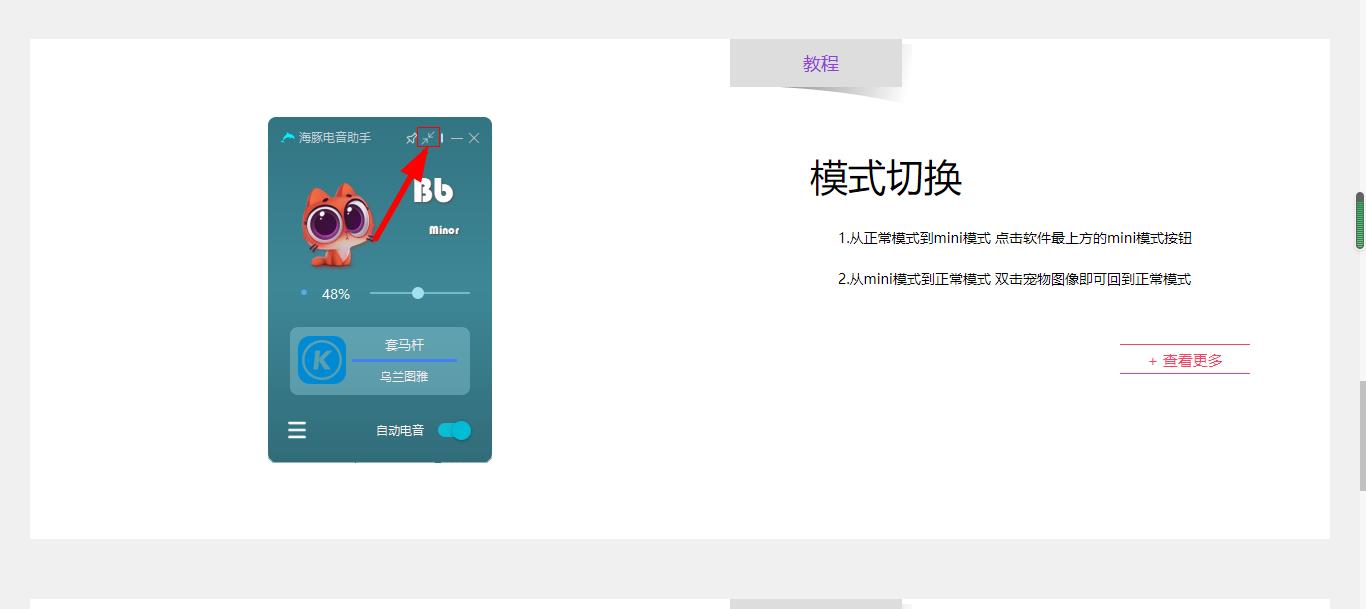The height and width of the screenshot is (609, 1366).
Task: Click the orange cat pet image
Action: (x=338, y=226)
